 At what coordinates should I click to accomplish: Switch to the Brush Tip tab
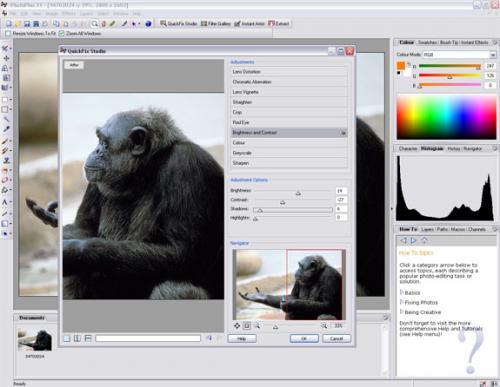449,42
